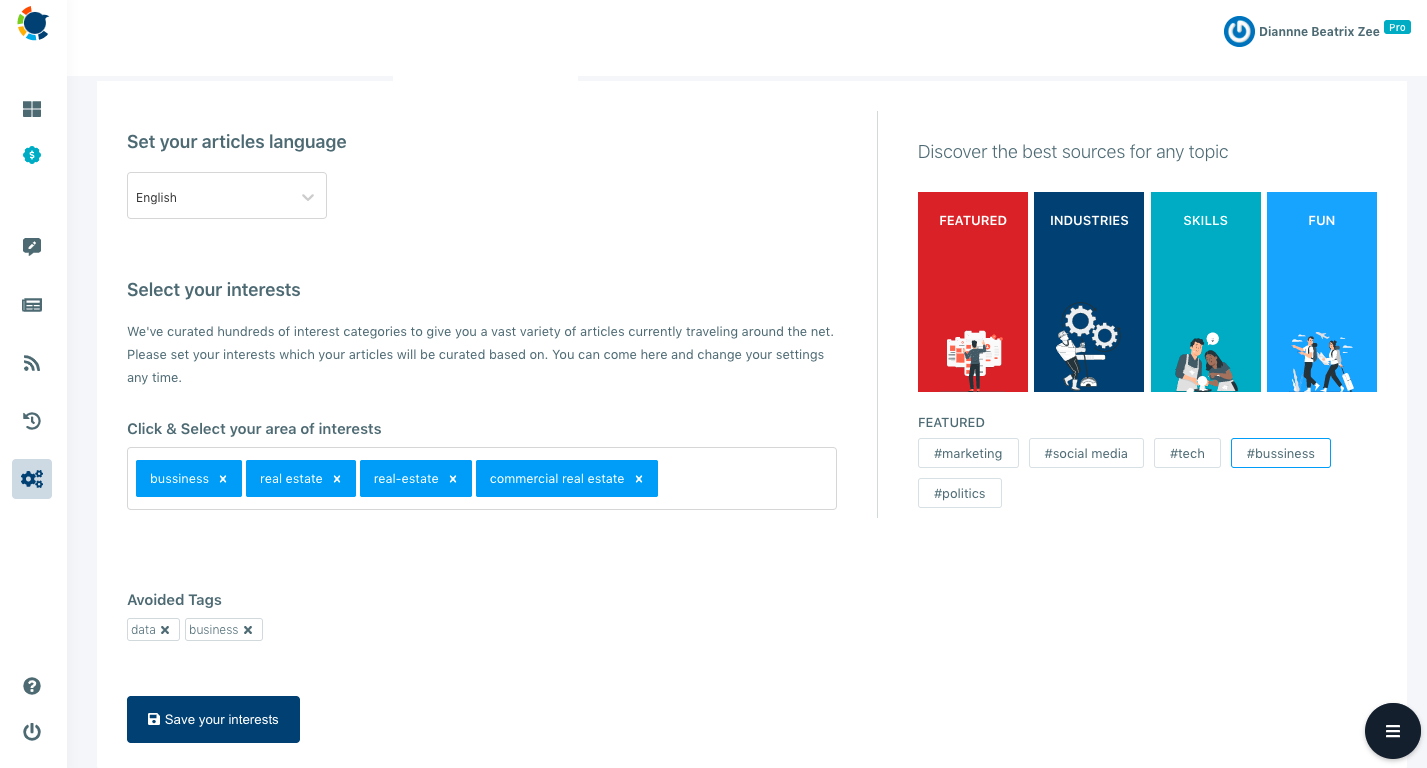The image size is (1427, 768).
Task: Add the #politics tag
Action: pos(960,493)
